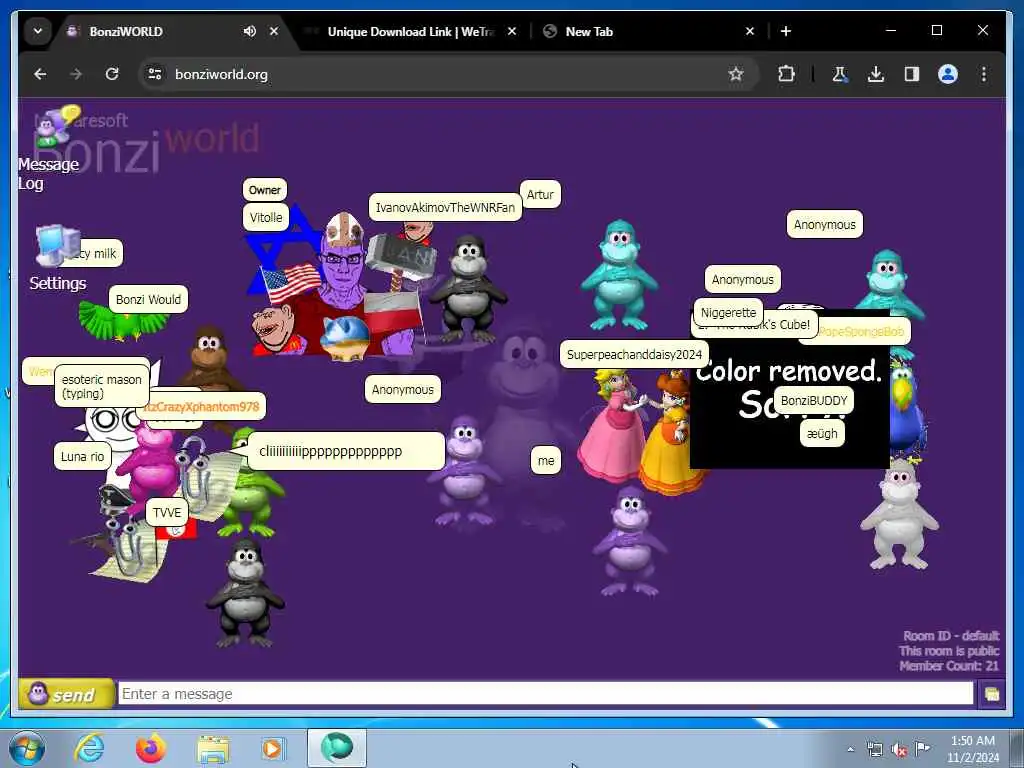
Task: Click the back navigation arrow
Action: pyautogui.click(x=40, y=74)
